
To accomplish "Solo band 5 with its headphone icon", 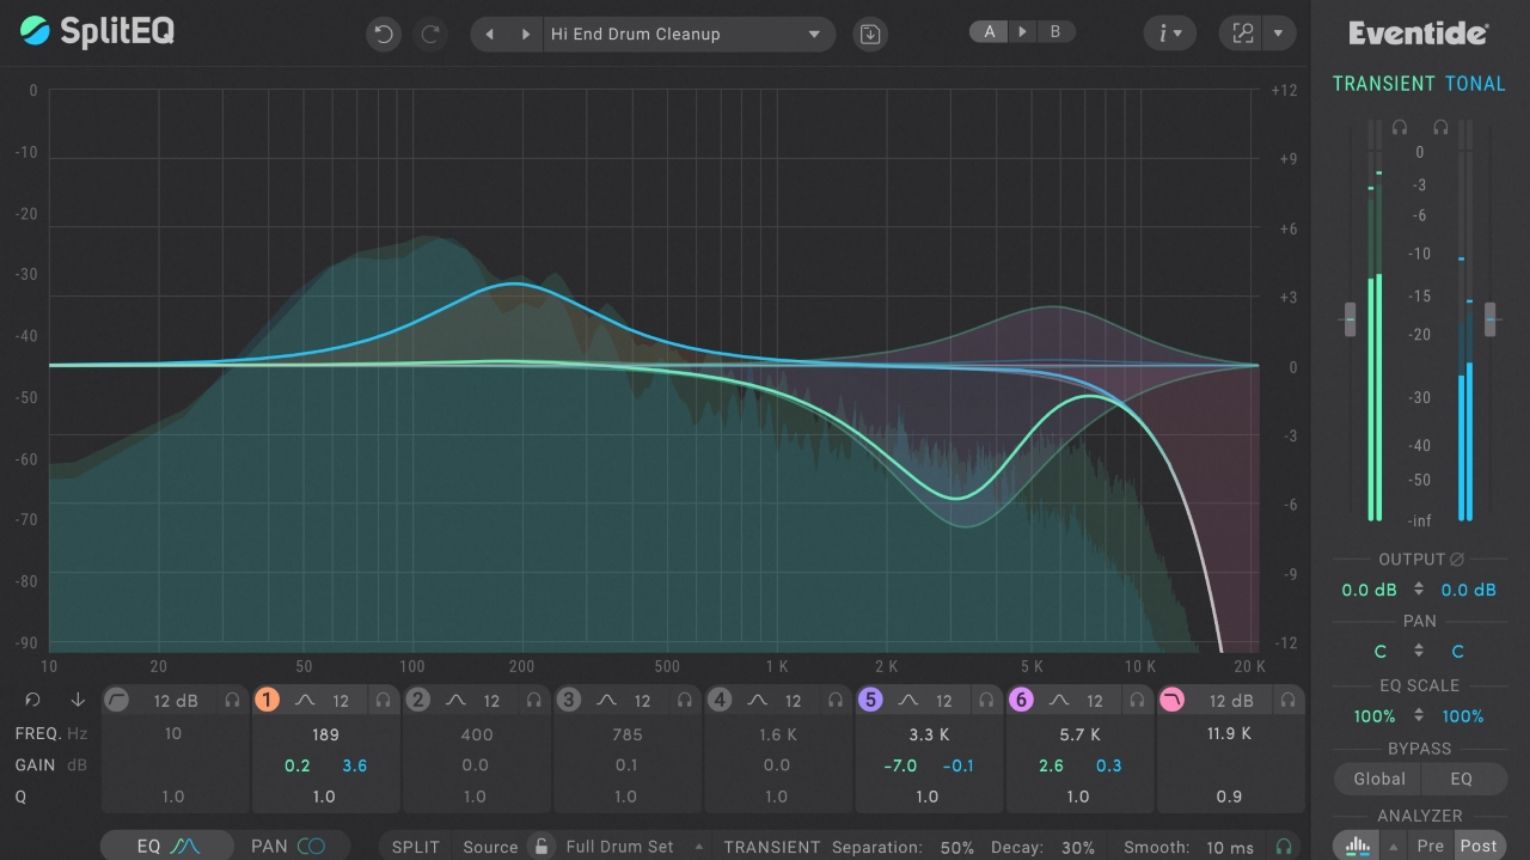I will coord(986,700).
